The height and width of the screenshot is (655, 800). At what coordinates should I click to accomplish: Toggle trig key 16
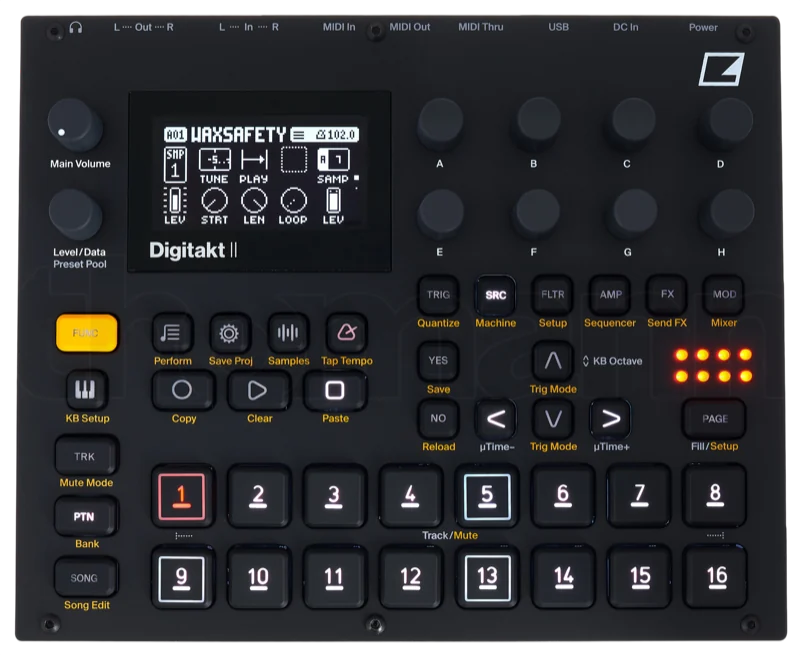(715, 578)
